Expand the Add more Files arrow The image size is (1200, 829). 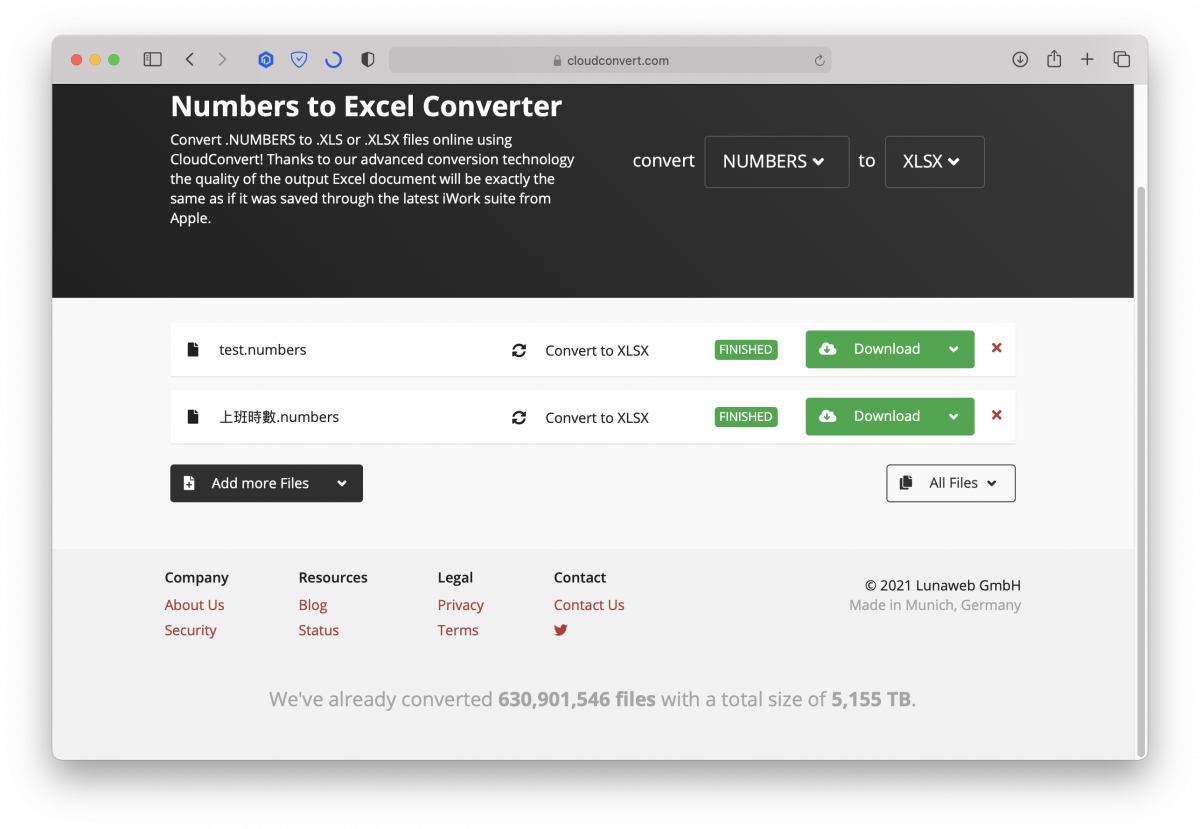click(x=342, y=483)
